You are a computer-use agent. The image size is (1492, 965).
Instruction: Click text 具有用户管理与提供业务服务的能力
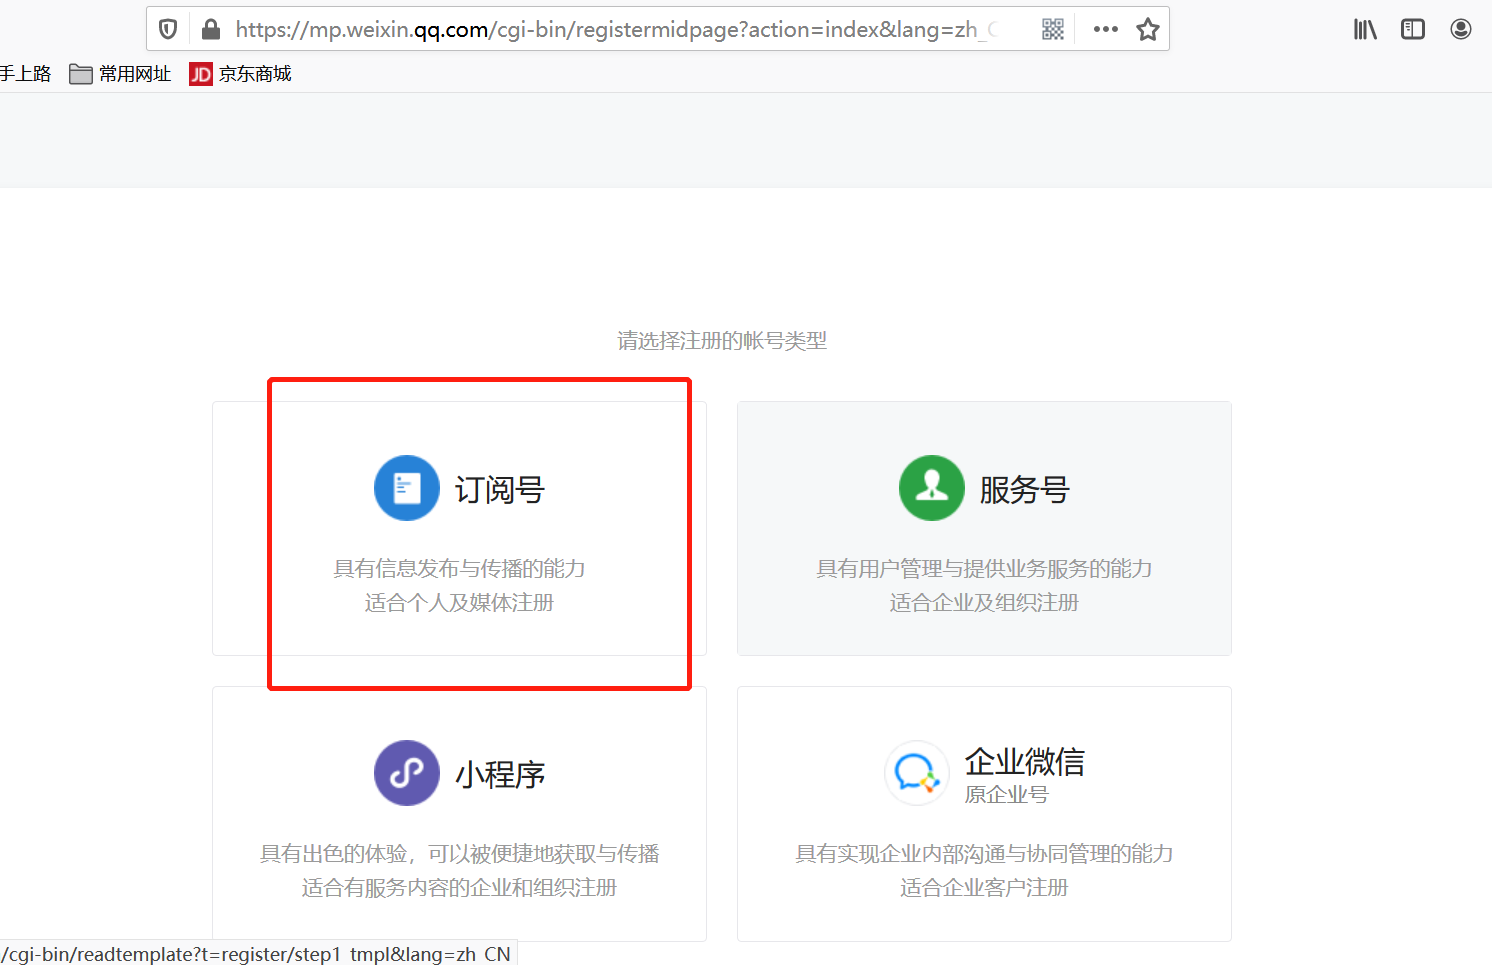pos(984,569)
